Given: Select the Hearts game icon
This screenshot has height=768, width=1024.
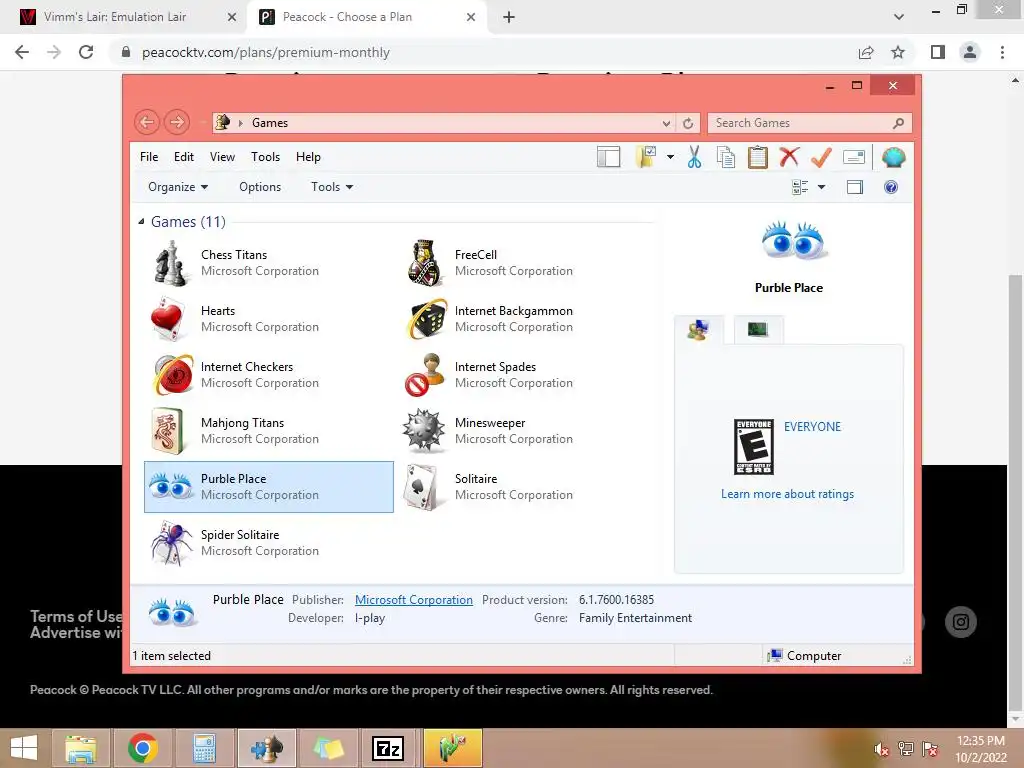Looking at the screenshot, I should coord(170,319).
